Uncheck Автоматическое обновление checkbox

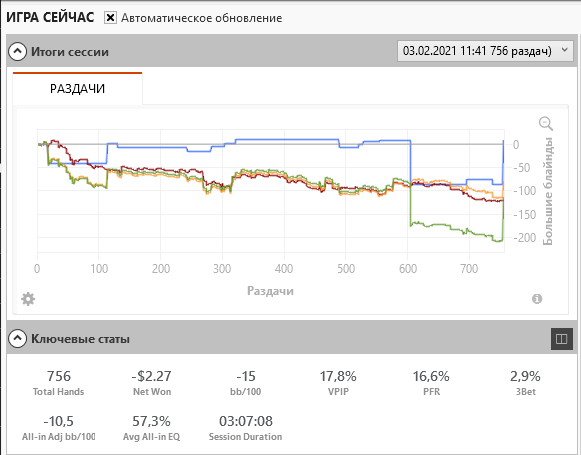pos(110,17)
